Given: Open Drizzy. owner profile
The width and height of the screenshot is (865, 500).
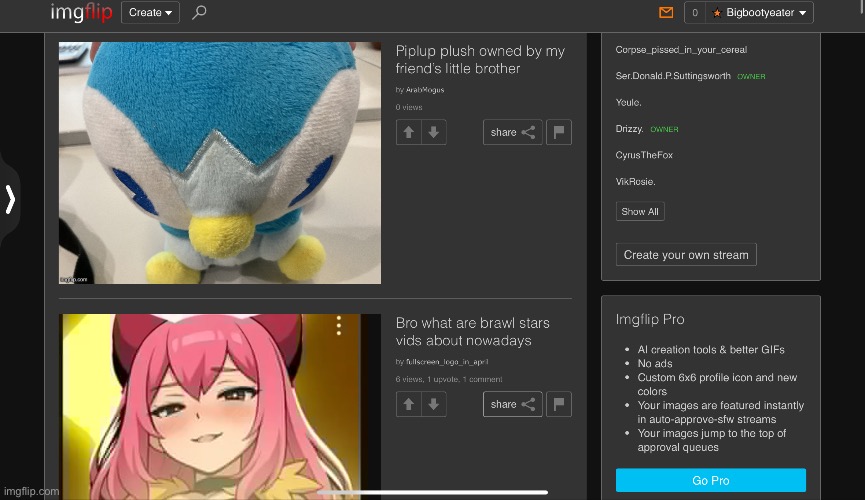Looking at the screenshot, I should point(629,129).
